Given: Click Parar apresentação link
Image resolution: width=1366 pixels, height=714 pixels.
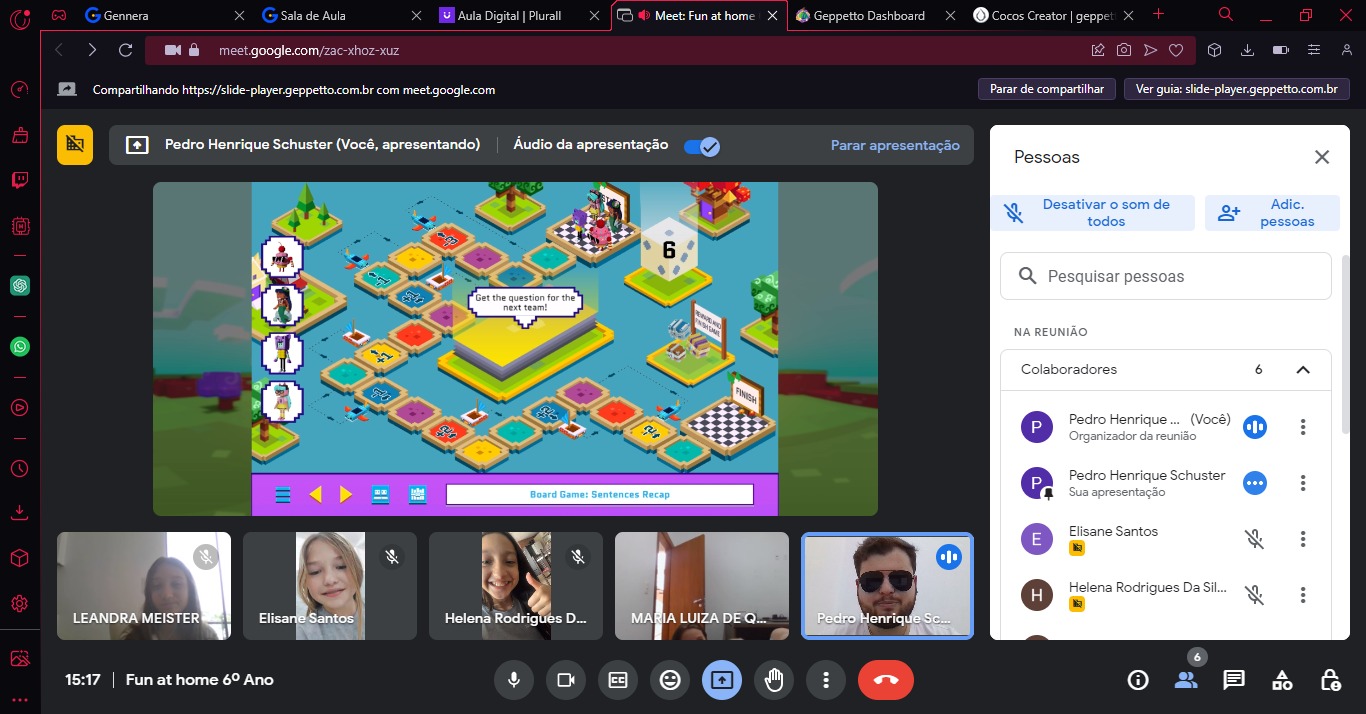Looking at the screenshot, I should pyautogui.click(x=895, y=145).
